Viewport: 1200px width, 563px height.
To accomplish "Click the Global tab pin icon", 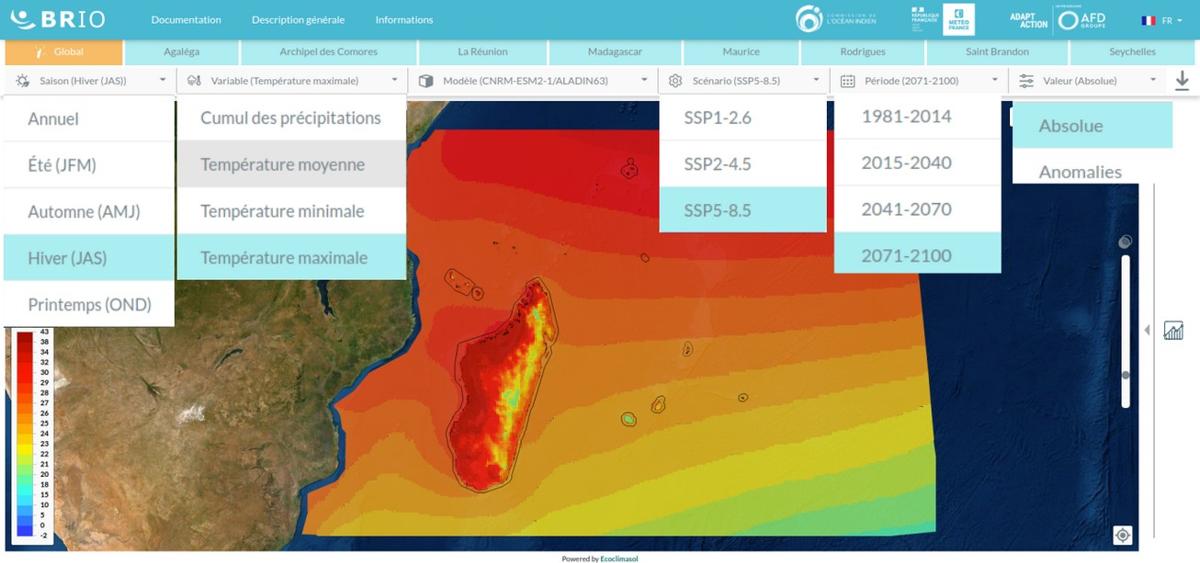I will tap(39, 51).
